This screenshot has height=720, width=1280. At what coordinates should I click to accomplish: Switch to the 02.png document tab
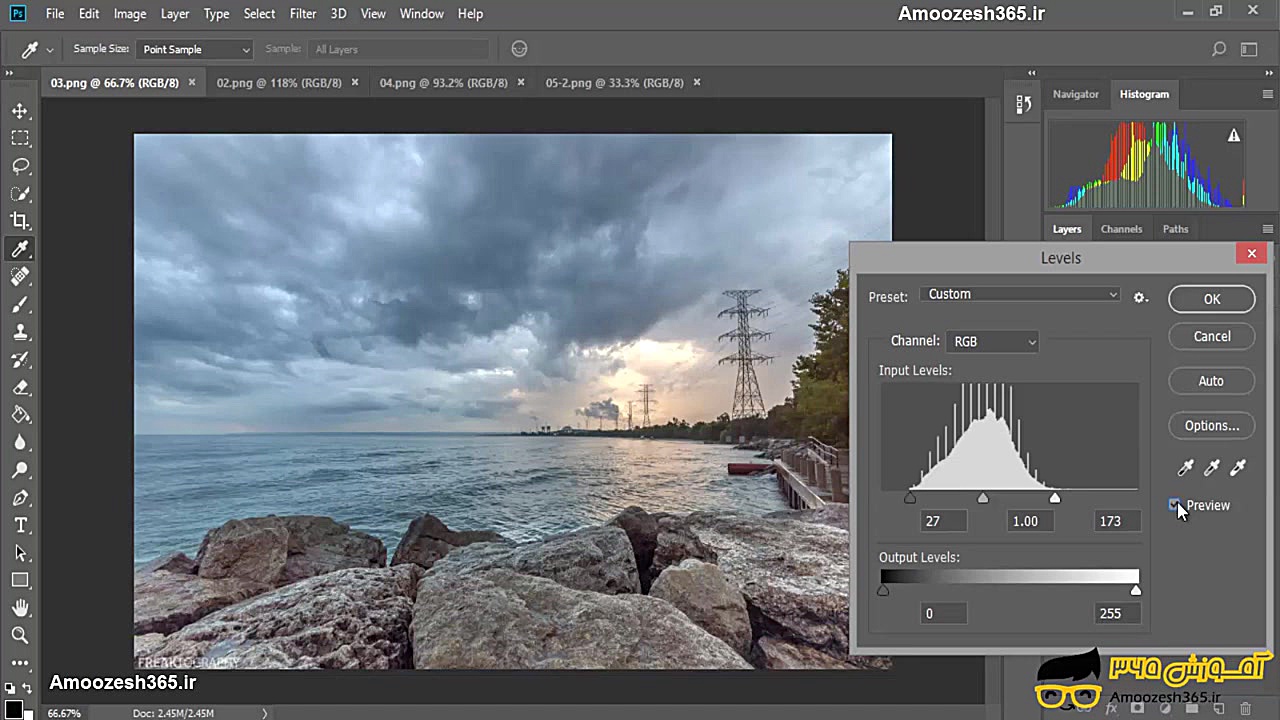pyautogui.click(x=278, y=83)
